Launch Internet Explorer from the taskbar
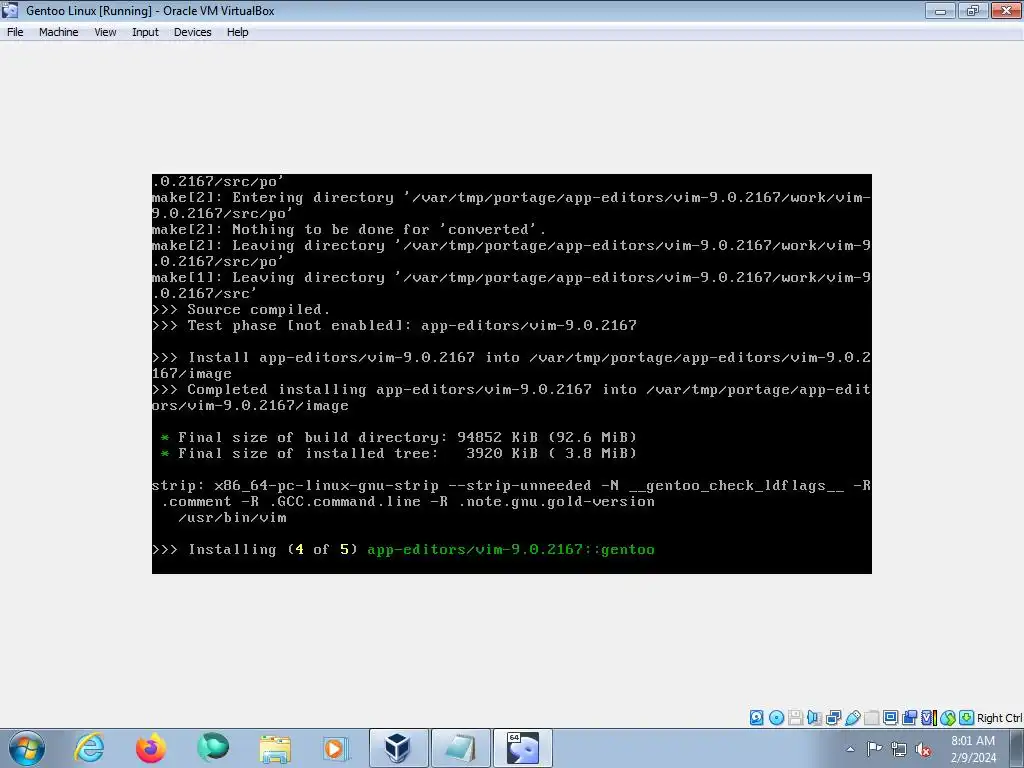 point(89,748)
